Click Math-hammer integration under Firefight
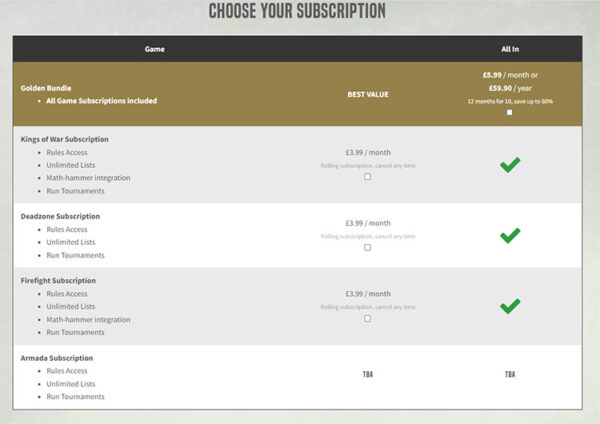Image resolution: width=600 pixels, height=424 pixels. (x=88, y=320)
